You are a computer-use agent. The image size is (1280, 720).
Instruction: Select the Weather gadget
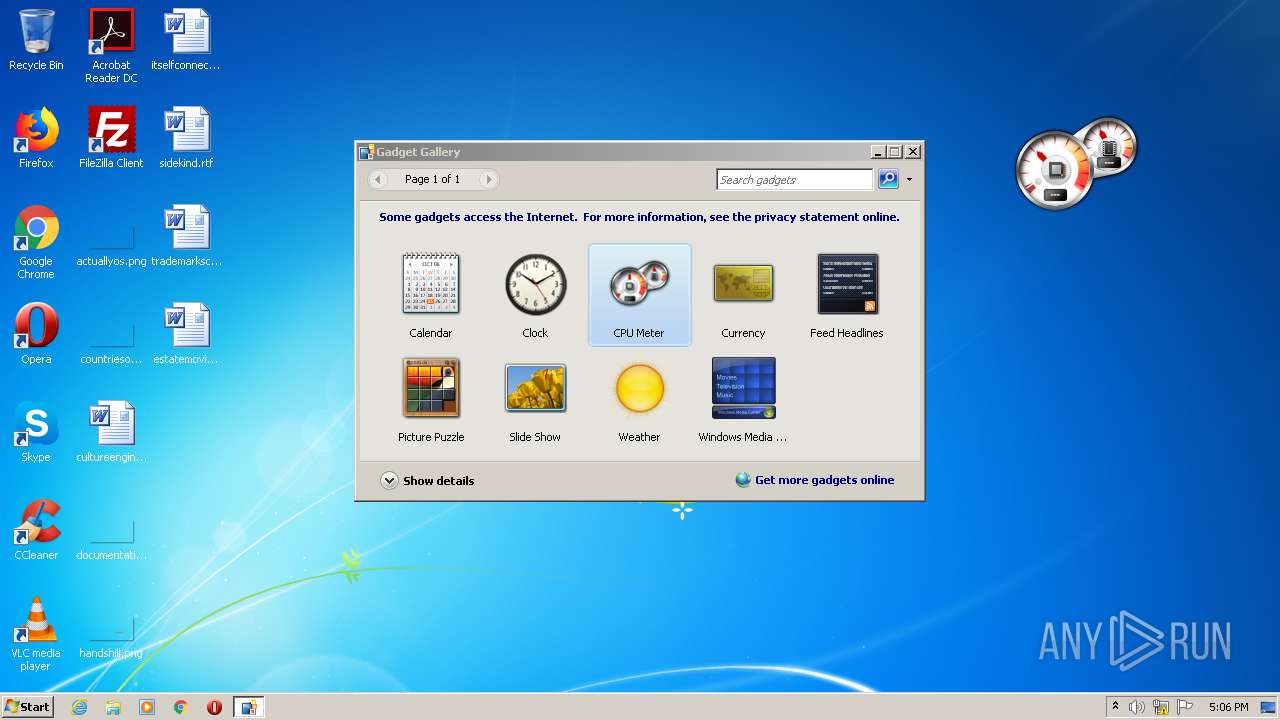tap(639, 399)
